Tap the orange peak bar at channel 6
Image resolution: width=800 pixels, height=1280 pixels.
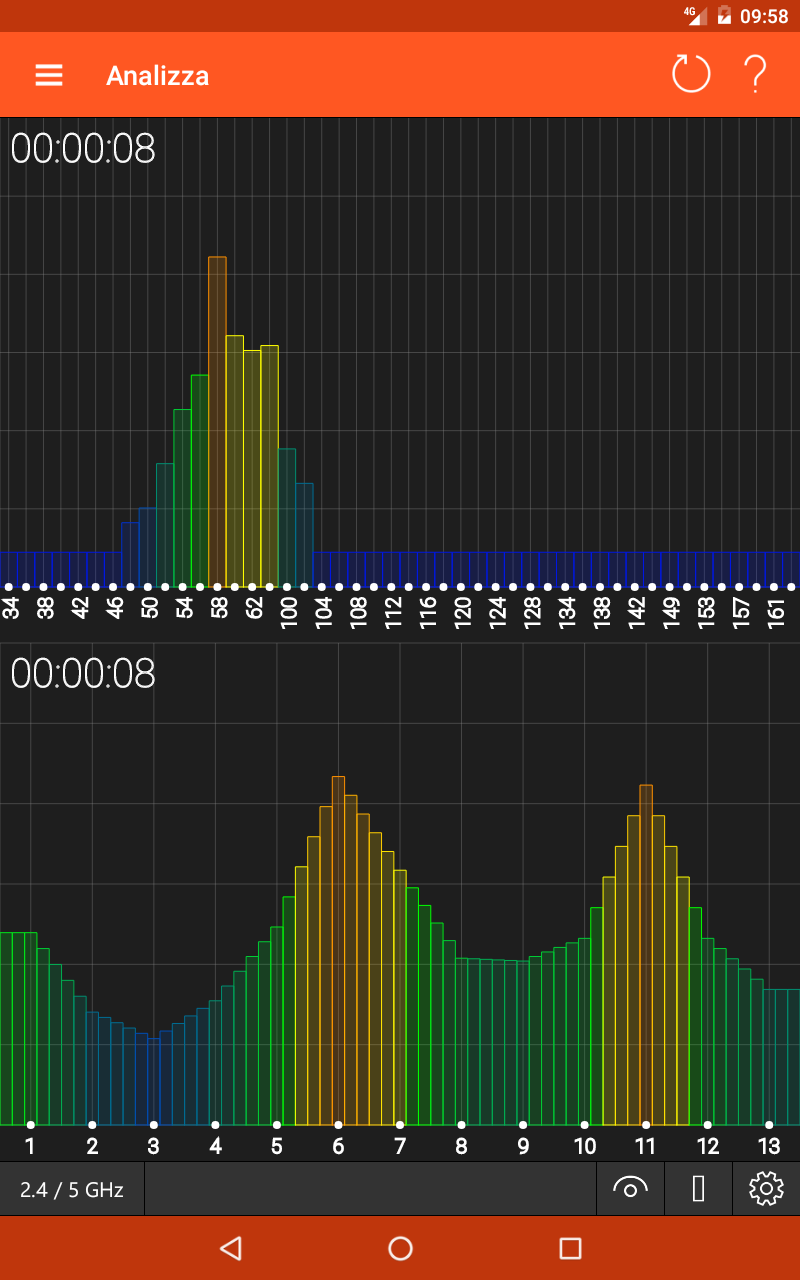(x=338, y=950)
